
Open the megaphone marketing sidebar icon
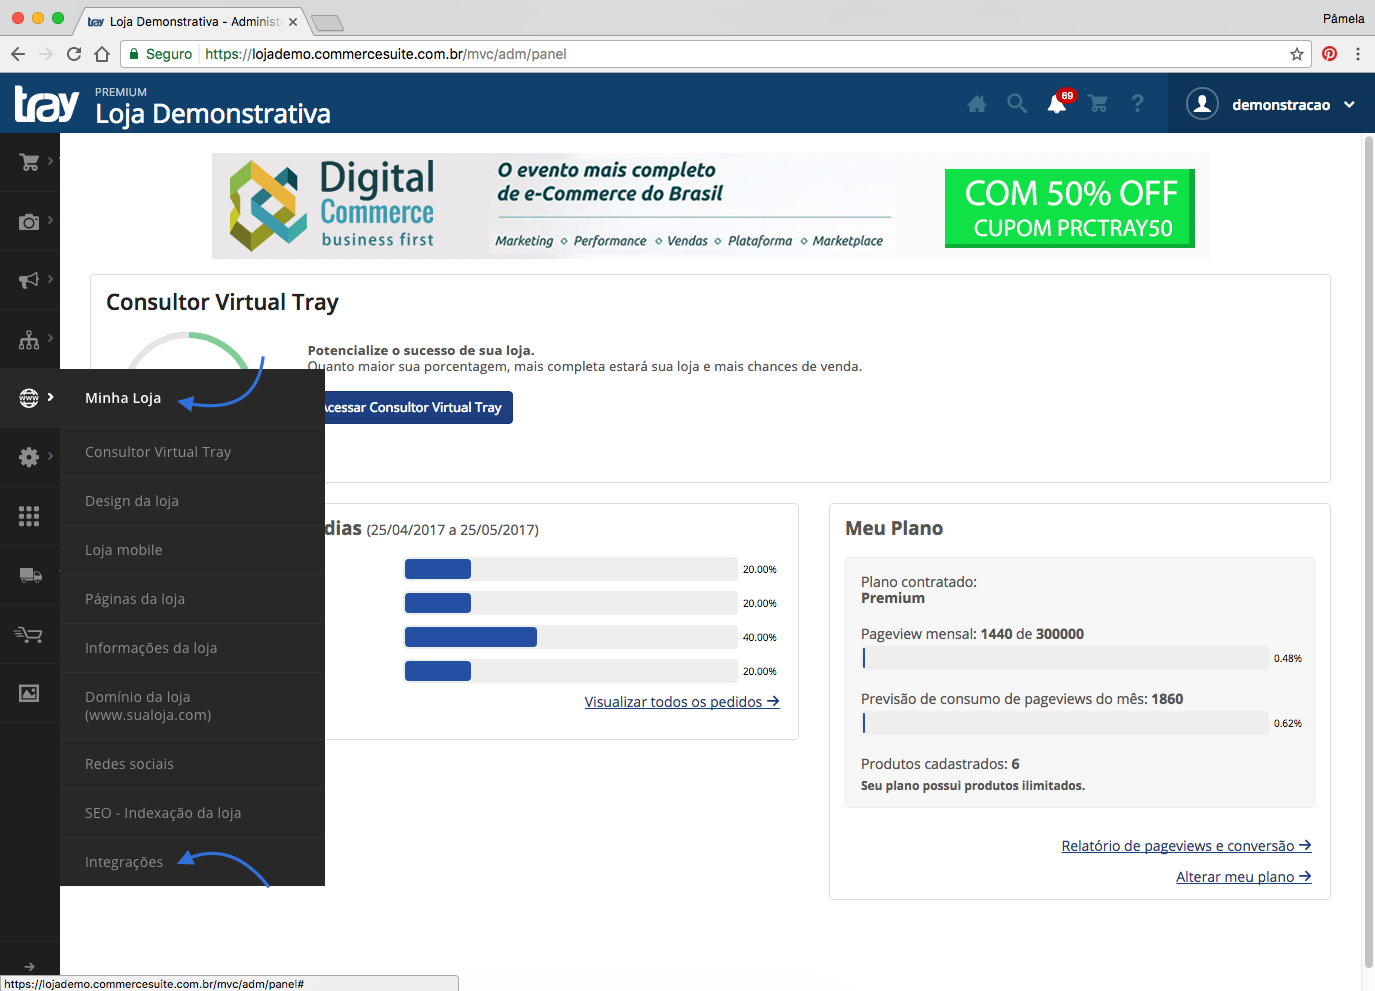29,280
